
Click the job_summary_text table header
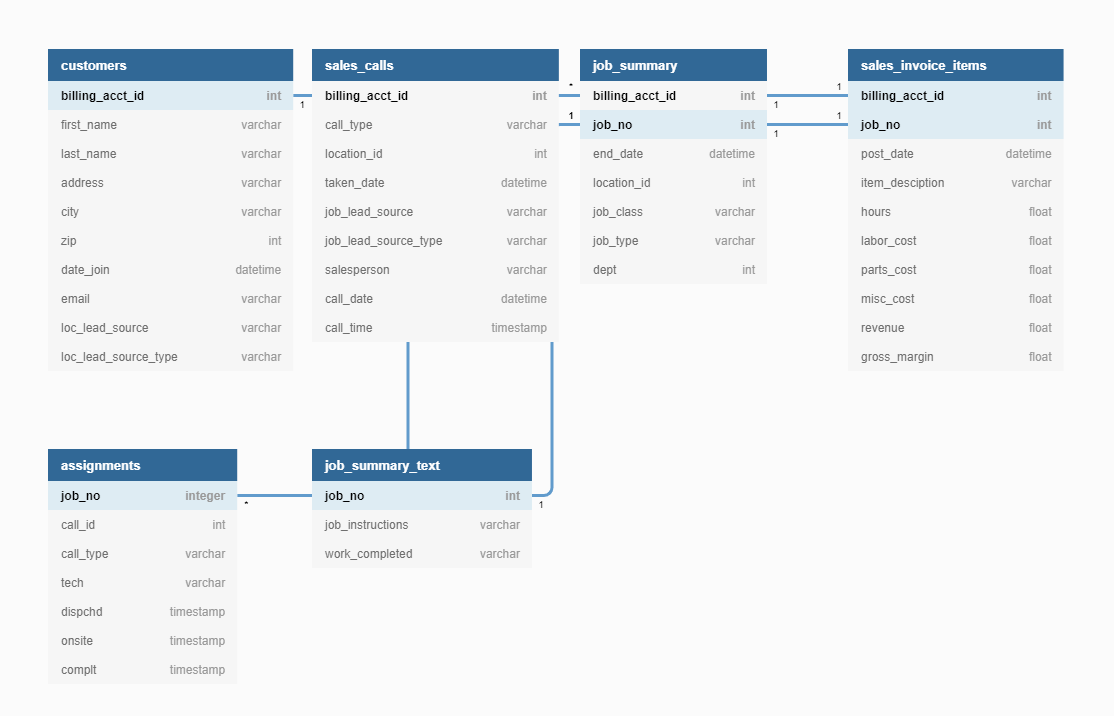coord(421,465)
